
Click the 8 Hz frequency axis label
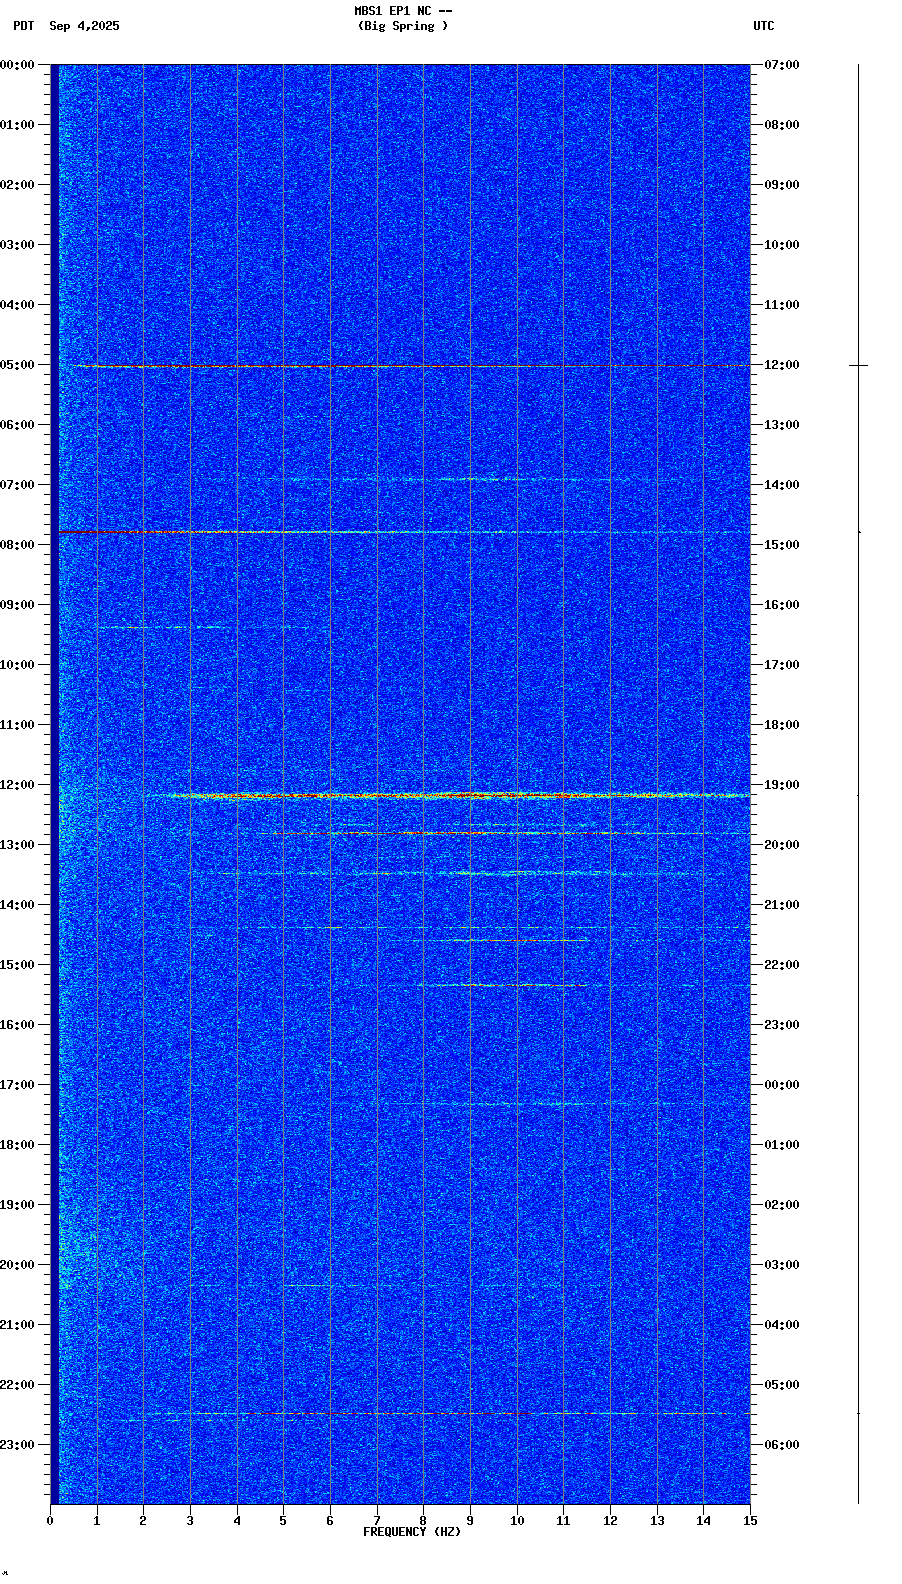click(423, 1521)
